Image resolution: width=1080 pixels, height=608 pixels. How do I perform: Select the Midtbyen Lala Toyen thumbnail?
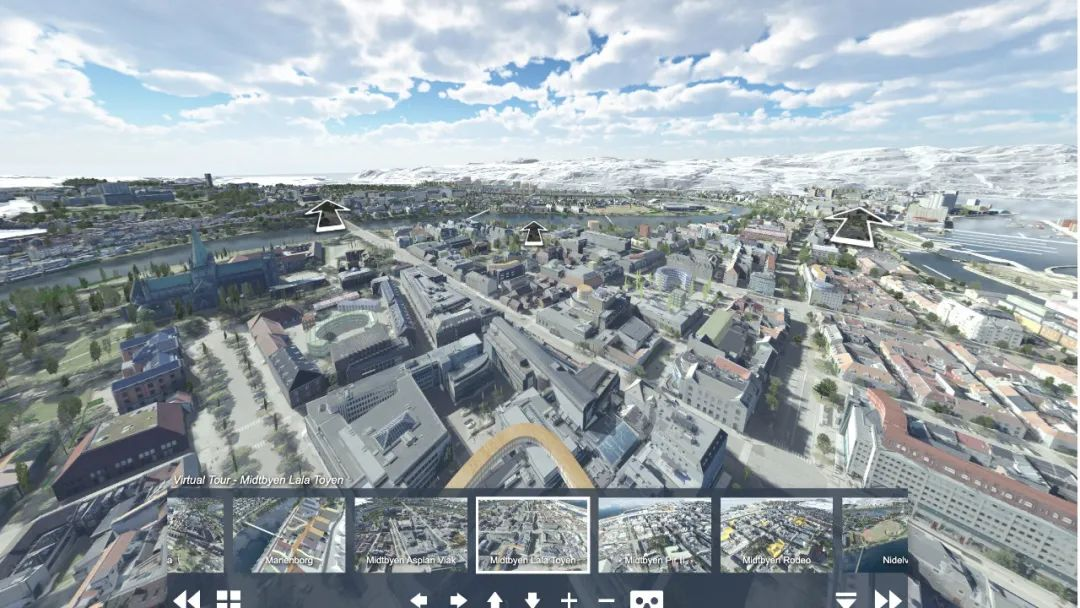532,535
